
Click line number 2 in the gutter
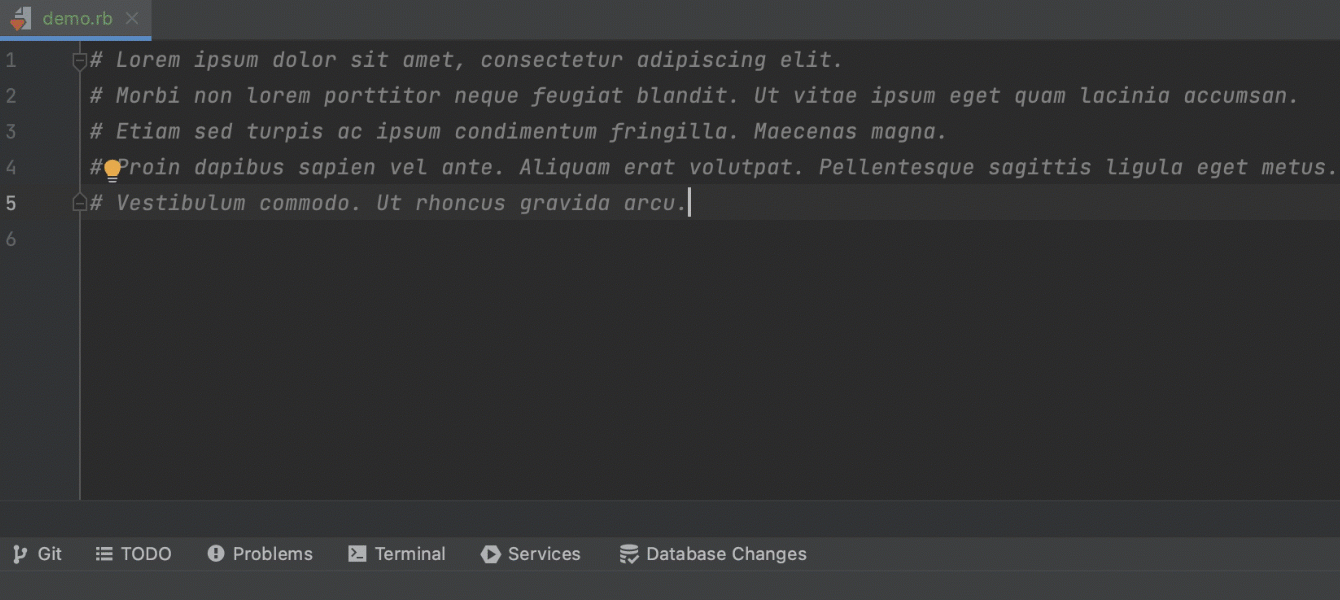(11, 96)
